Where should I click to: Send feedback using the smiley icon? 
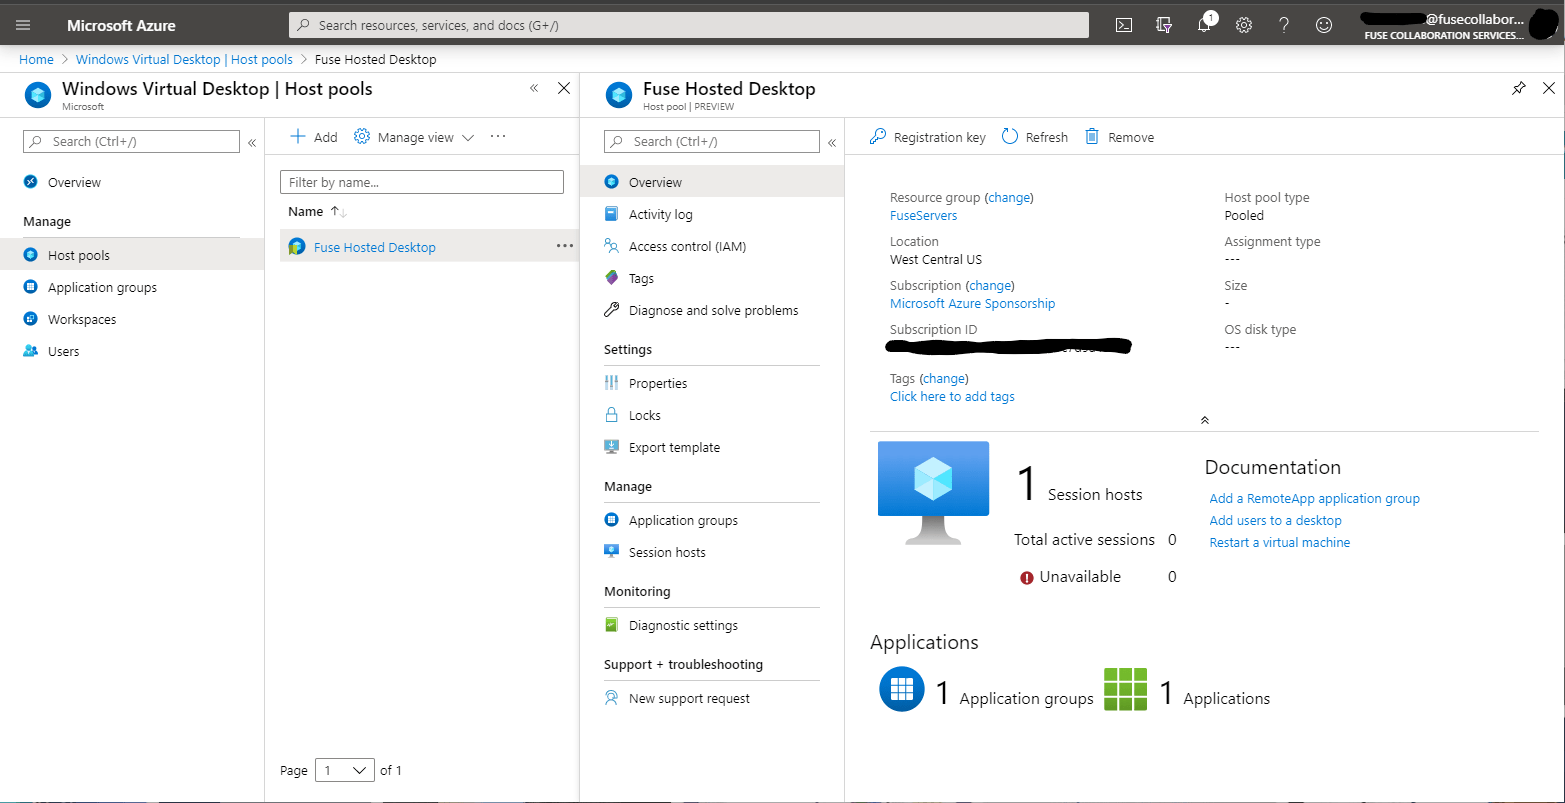point(1324,25)
